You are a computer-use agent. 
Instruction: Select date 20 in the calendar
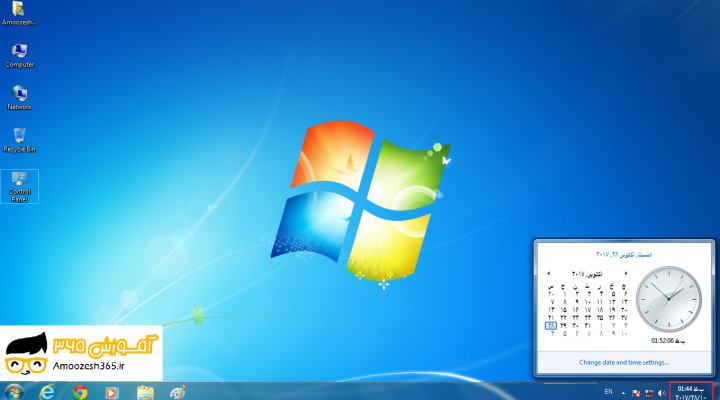click(x=624, y=310)
